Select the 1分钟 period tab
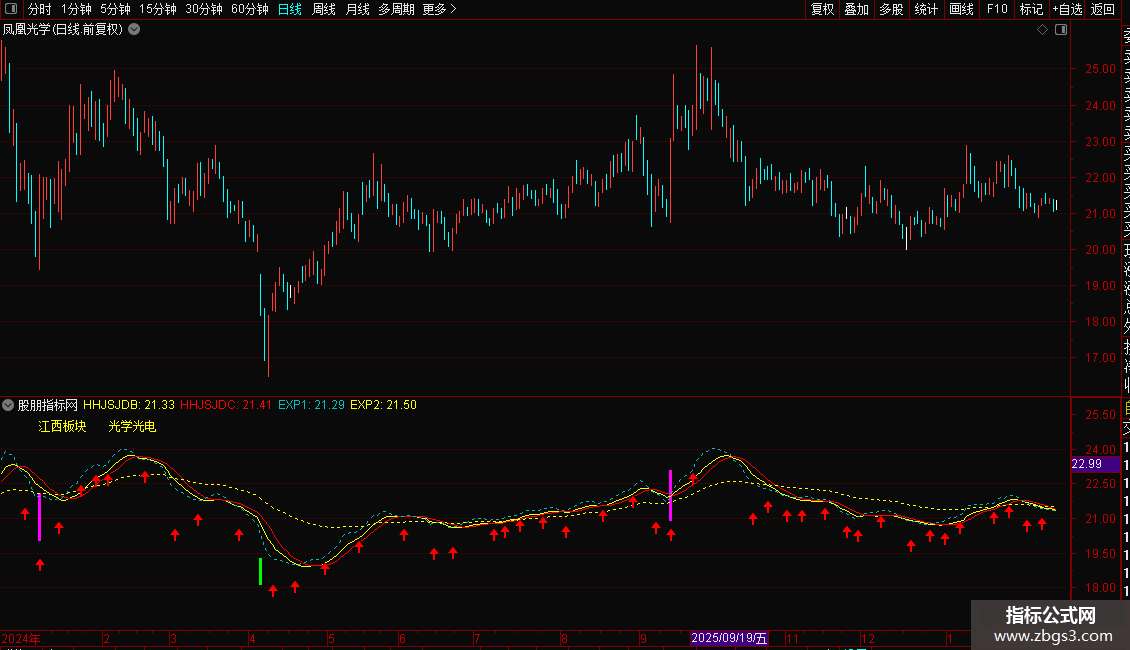 tap(76, 9)
